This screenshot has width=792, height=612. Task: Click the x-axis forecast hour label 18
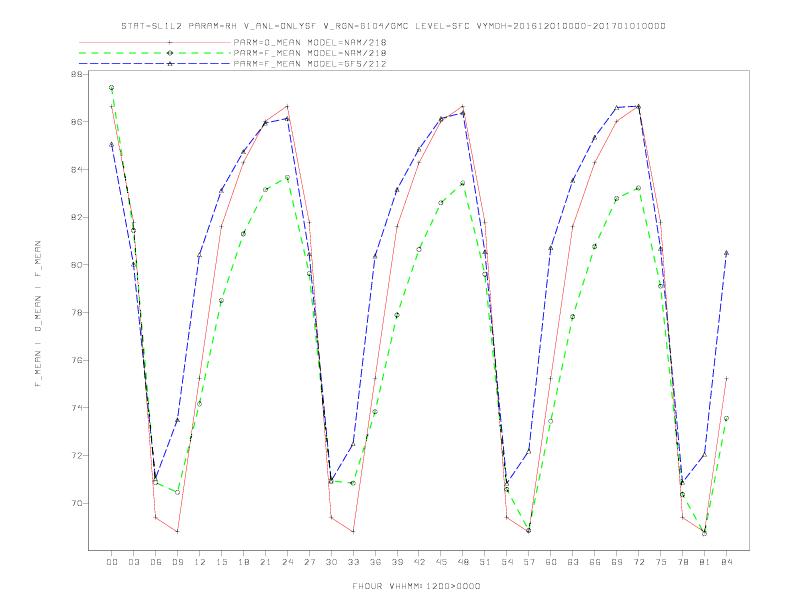tap(243, 562)
